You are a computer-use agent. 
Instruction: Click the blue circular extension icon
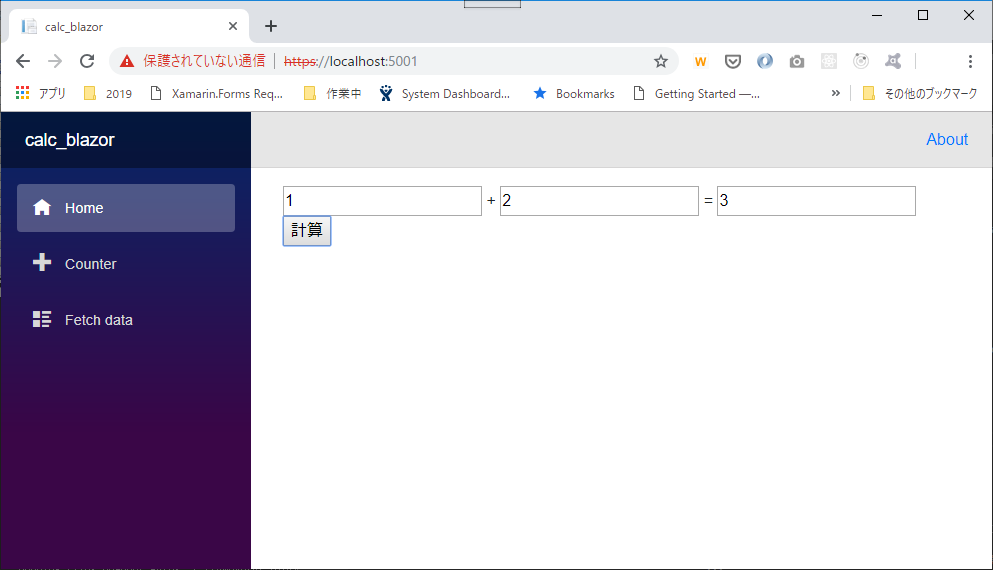765,61
